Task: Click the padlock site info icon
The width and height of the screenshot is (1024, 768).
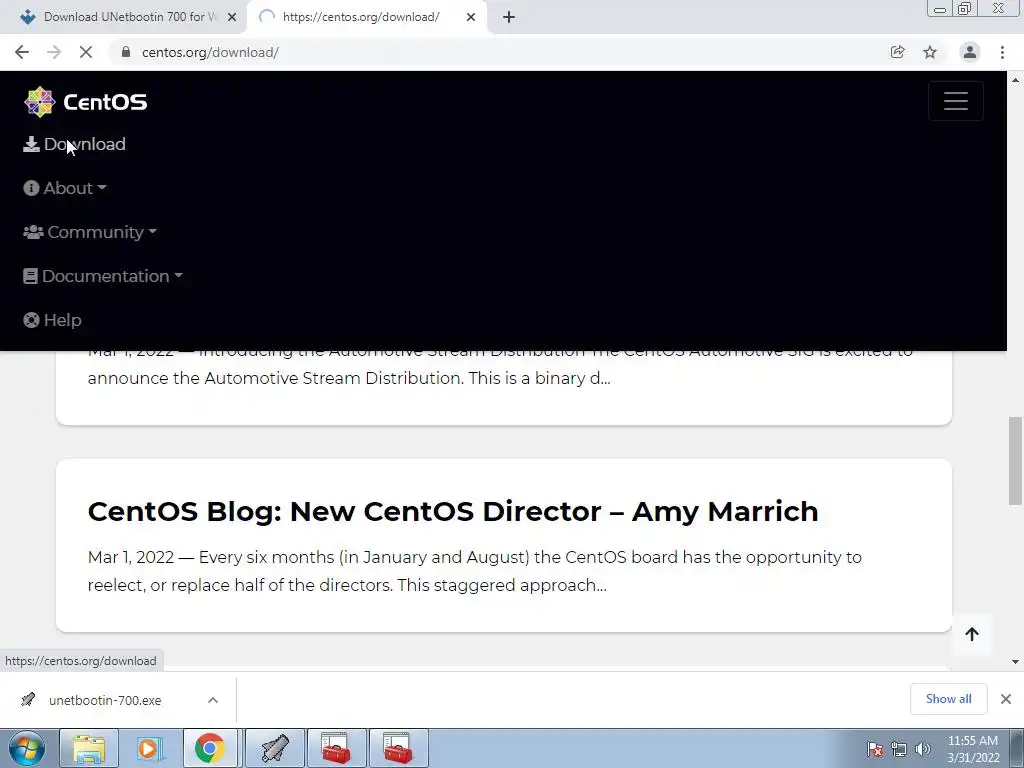Action: (x=126, y=52)
